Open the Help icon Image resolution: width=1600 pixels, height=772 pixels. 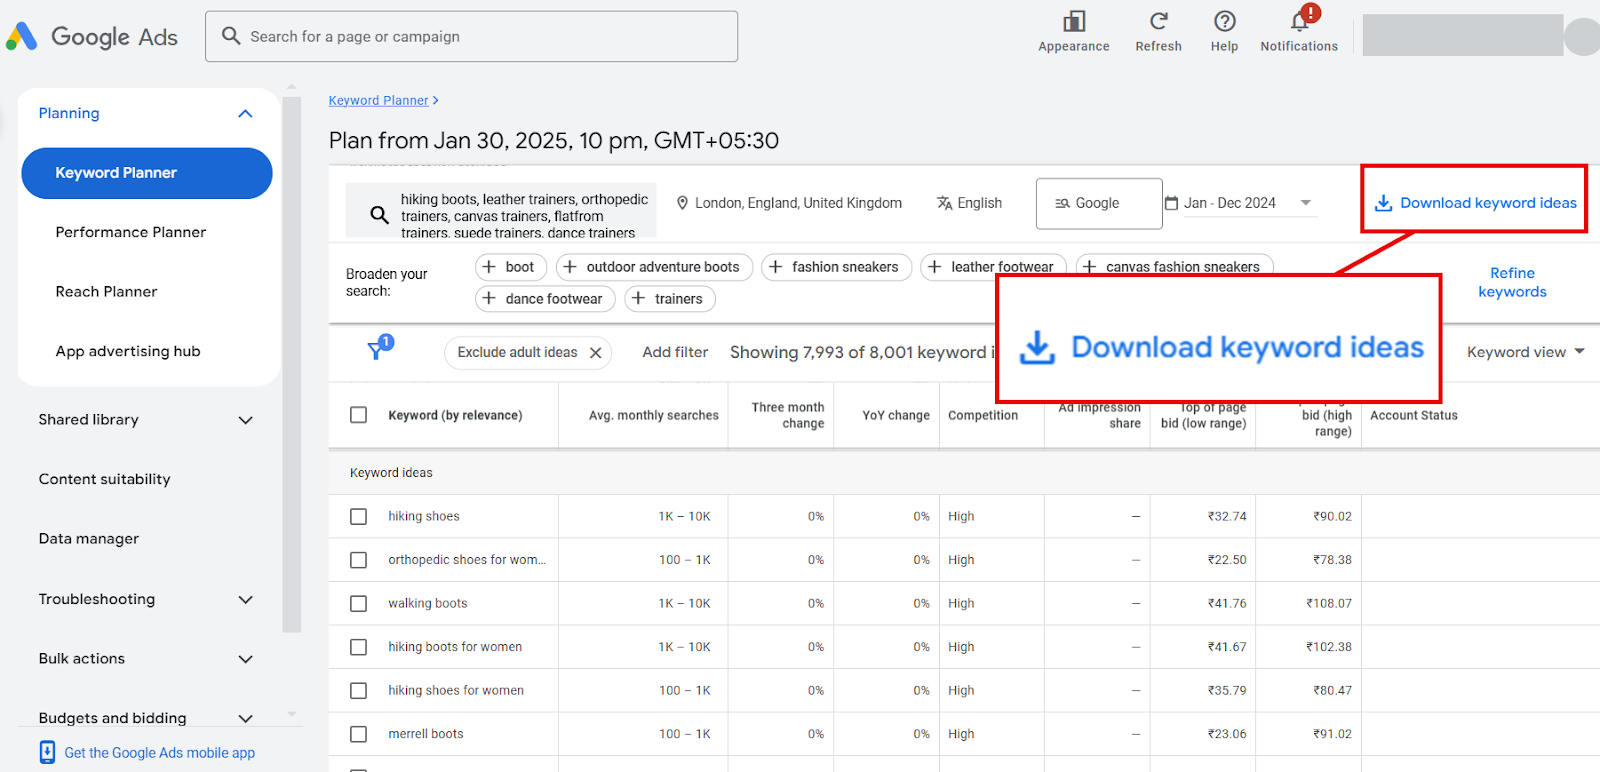click(1225, 21)
